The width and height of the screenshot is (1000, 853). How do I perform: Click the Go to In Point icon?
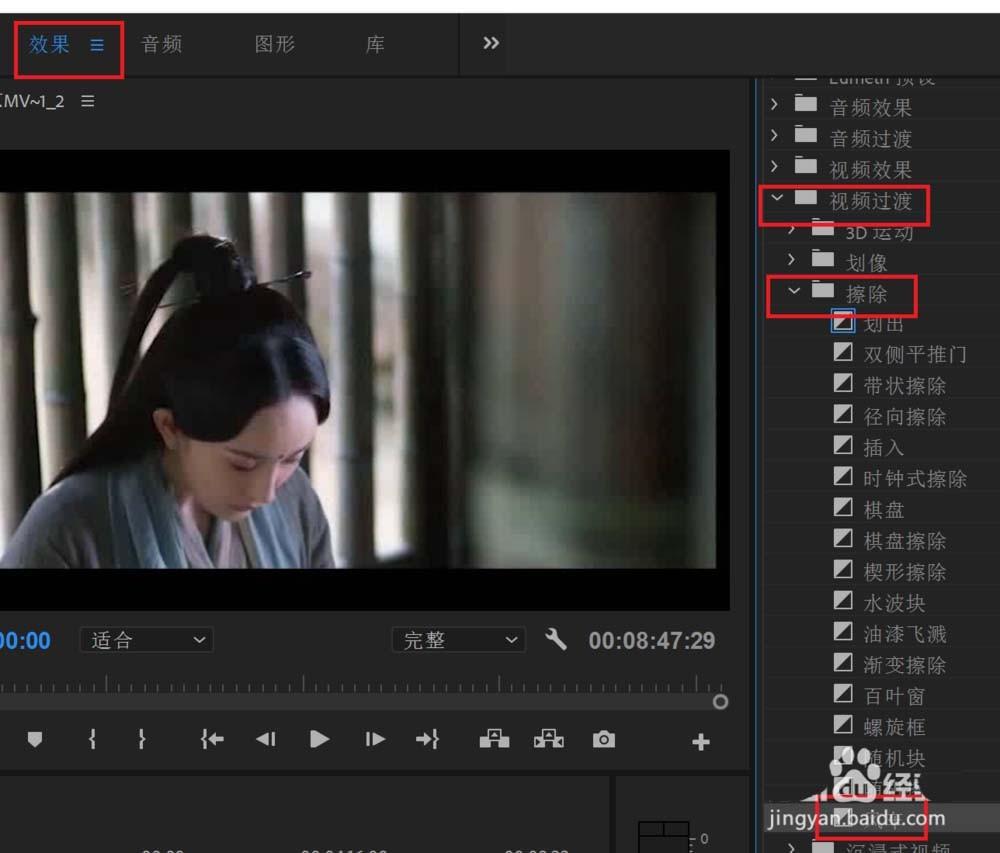point(211,740)
